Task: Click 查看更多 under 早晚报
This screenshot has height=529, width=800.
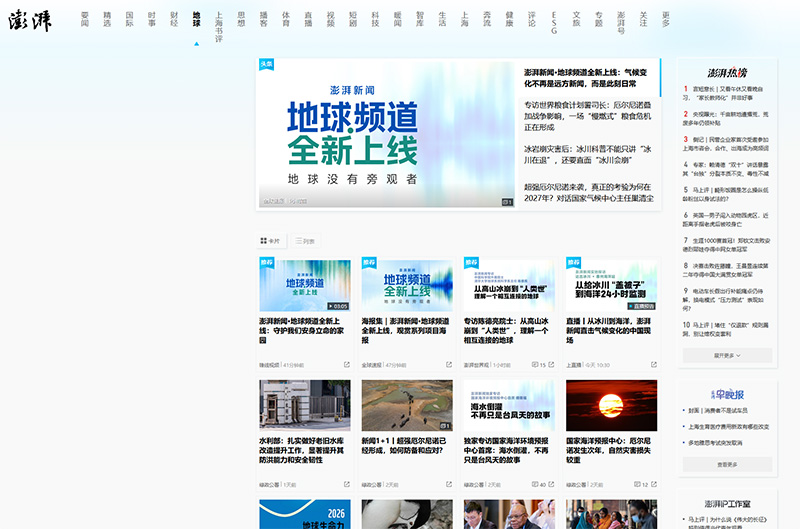Action: pyautogui.click(x=727, y=465)
